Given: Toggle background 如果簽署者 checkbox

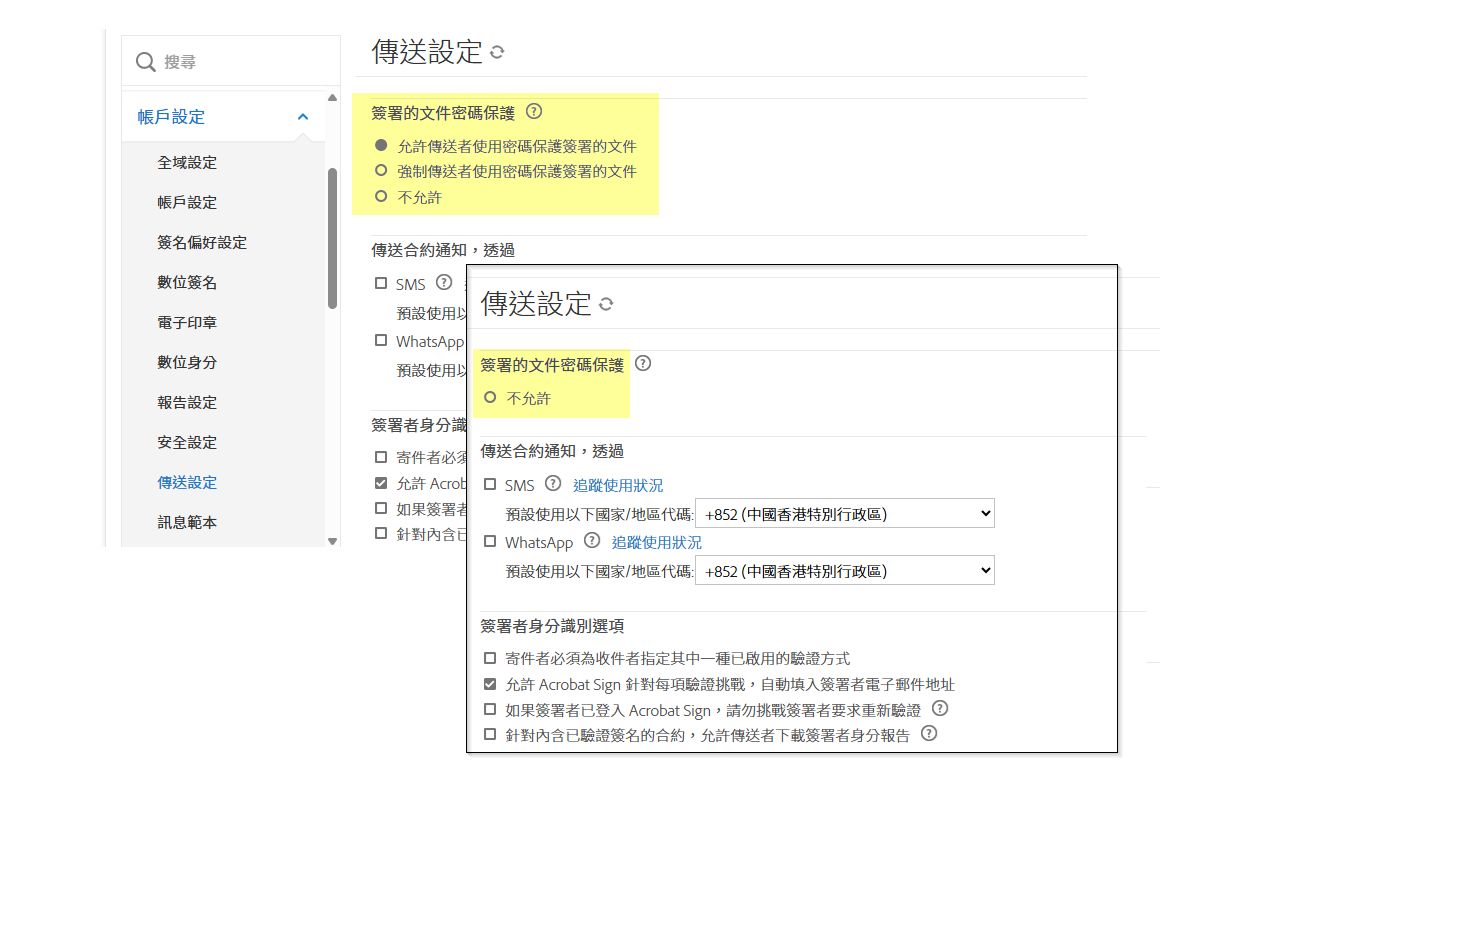Looking at the screenshot, I should pos(381,508).
